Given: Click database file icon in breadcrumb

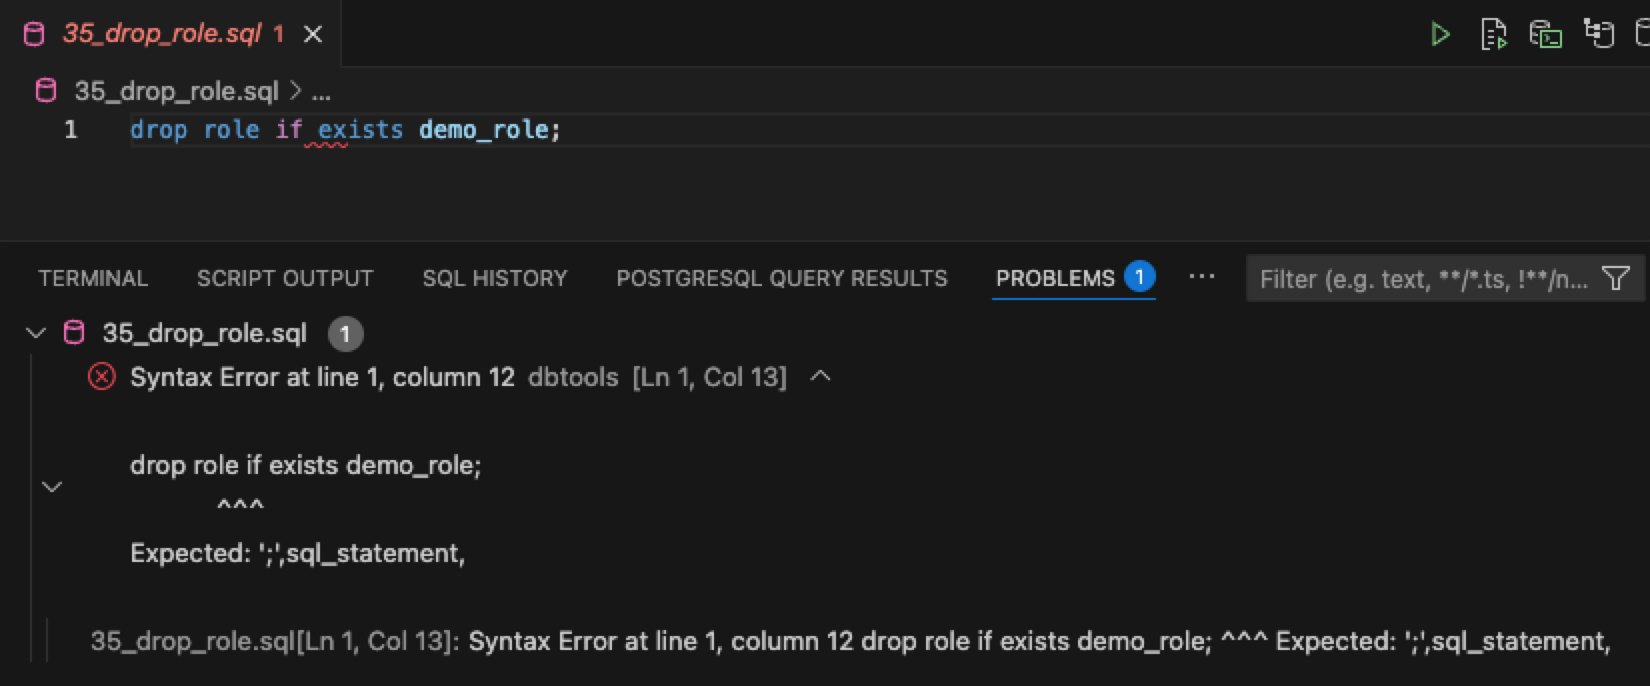Looking at the screenshot, I should coord(46,91).
